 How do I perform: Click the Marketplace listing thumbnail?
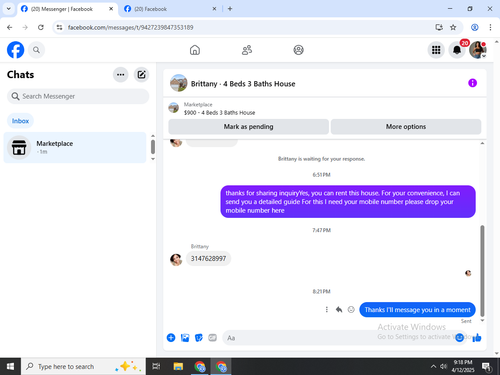173,108
